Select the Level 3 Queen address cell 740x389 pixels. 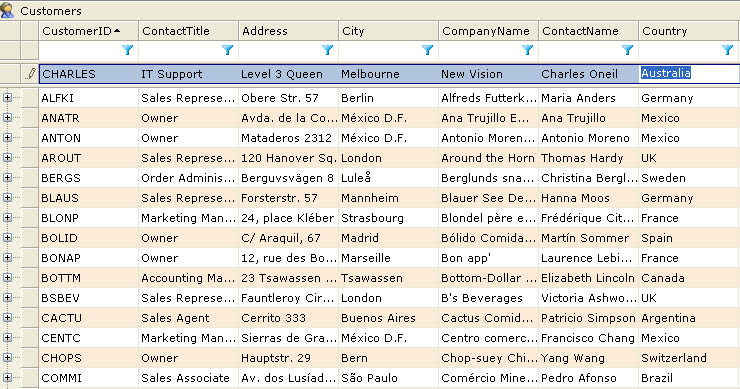tap(289, 74)
